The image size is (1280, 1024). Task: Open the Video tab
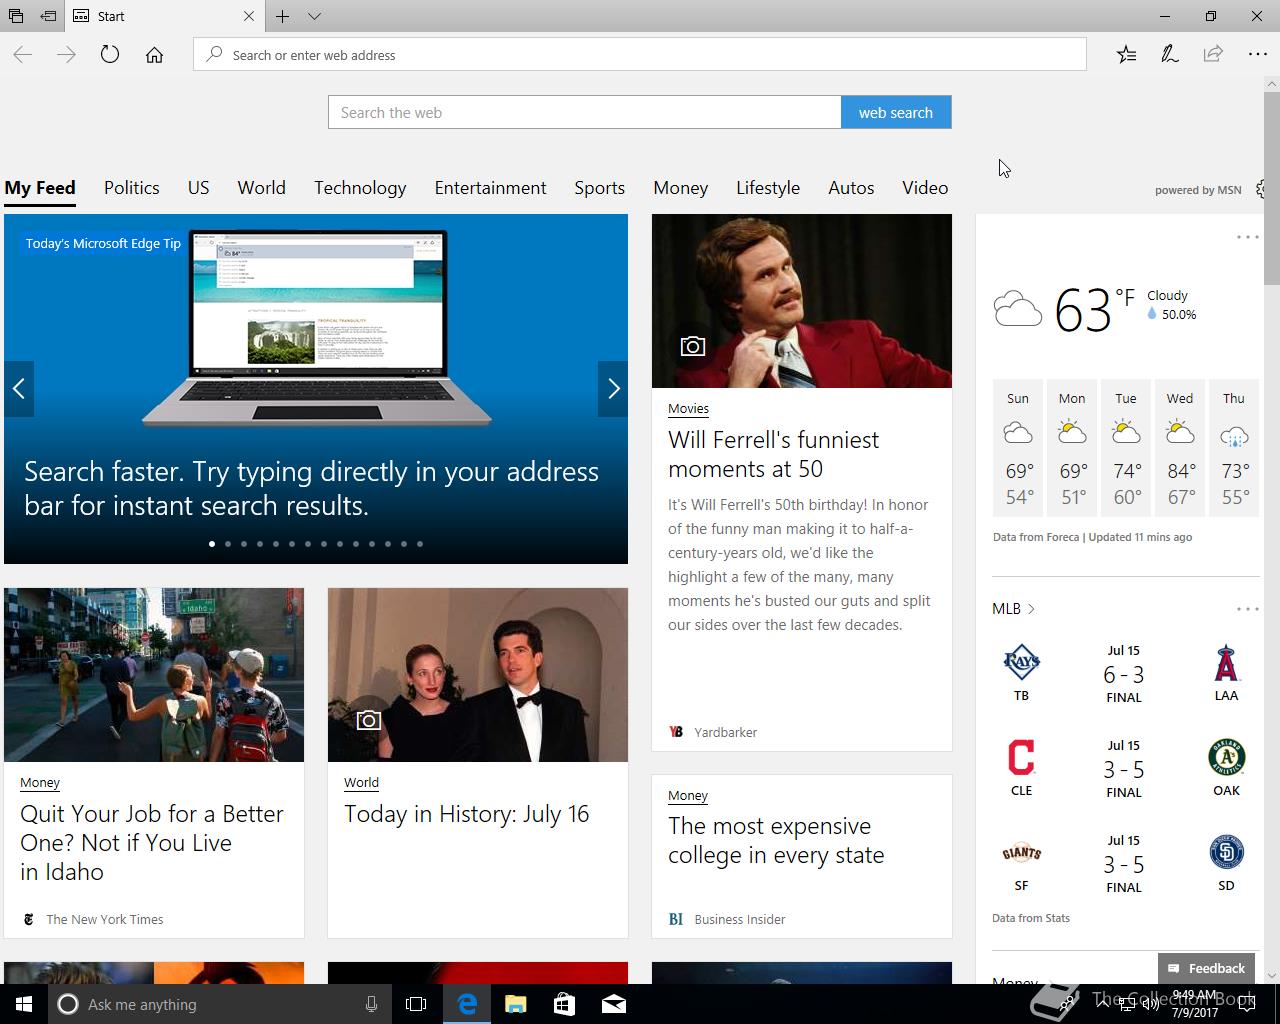[925, 188]
